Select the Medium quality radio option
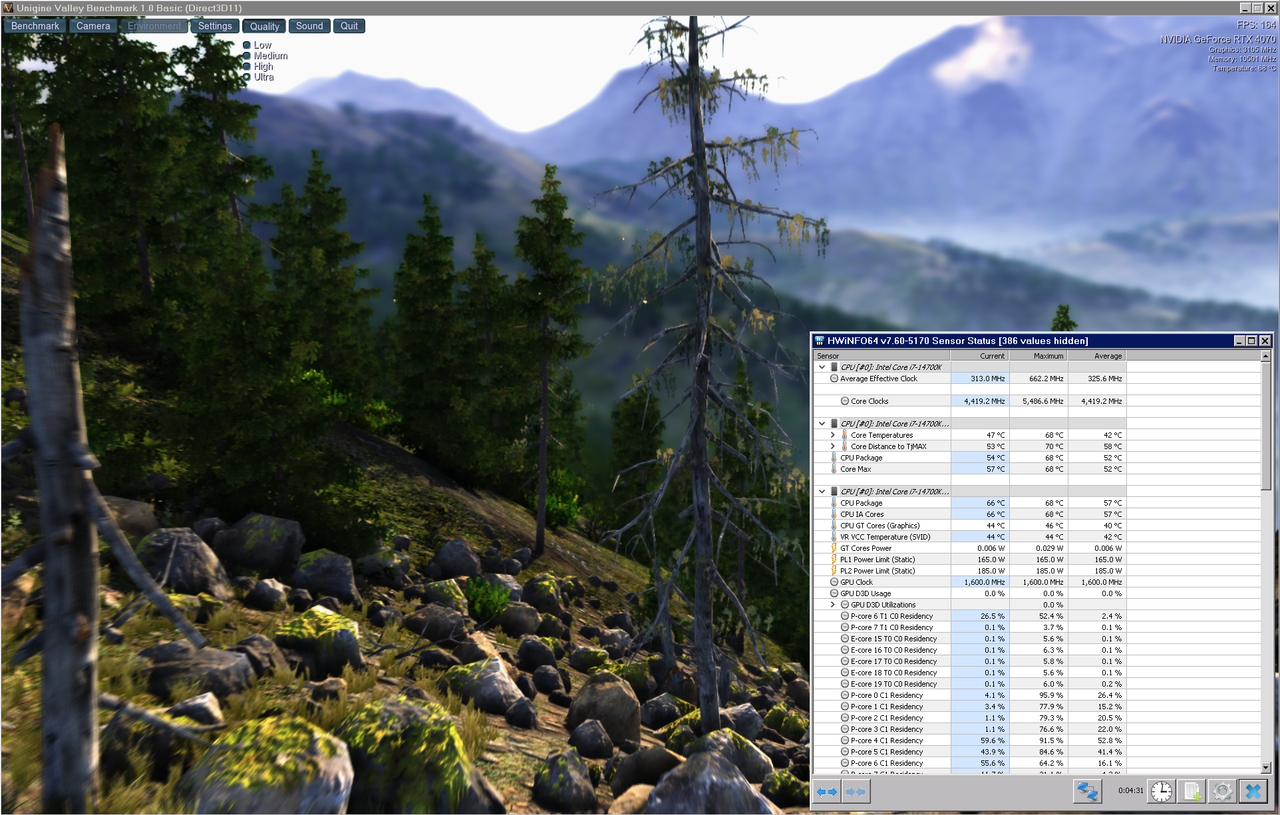This screenshot has width=1280, height=815. tap(247, 56)
